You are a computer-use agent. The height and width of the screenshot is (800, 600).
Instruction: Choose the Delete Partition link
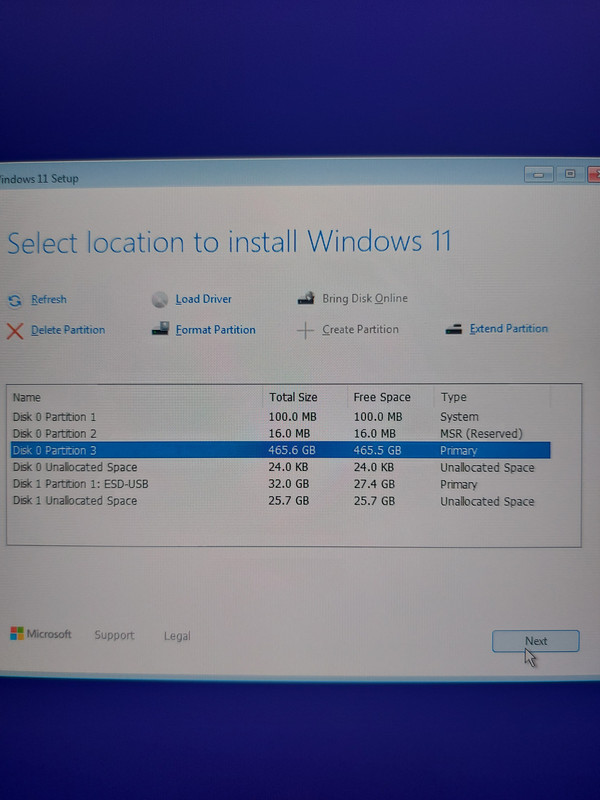click(68, 330)
